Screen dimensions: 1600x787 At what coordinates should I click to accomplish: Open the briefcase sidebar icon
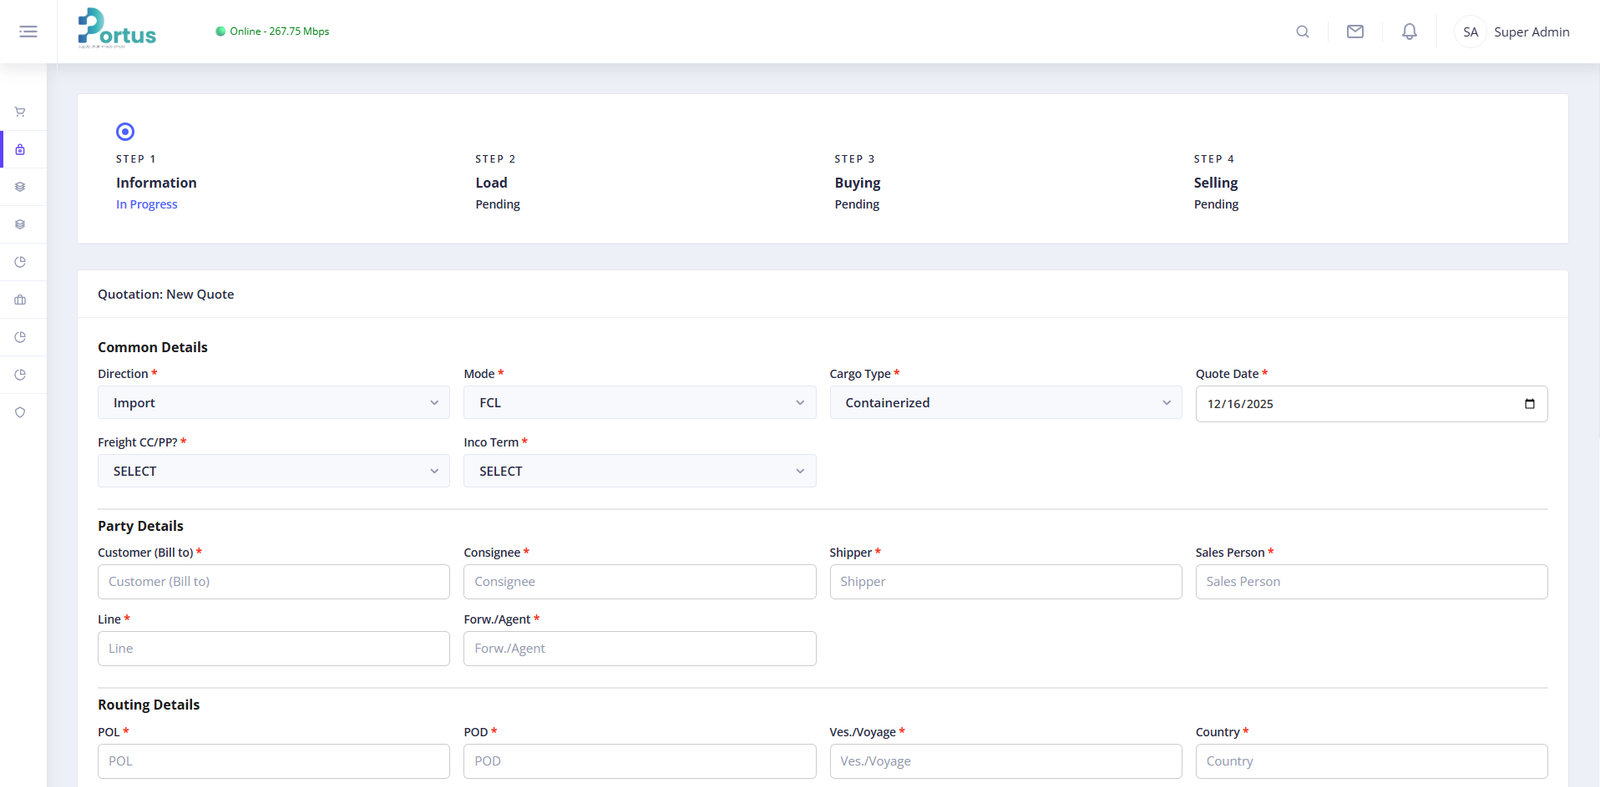click(x=20, y=300)
